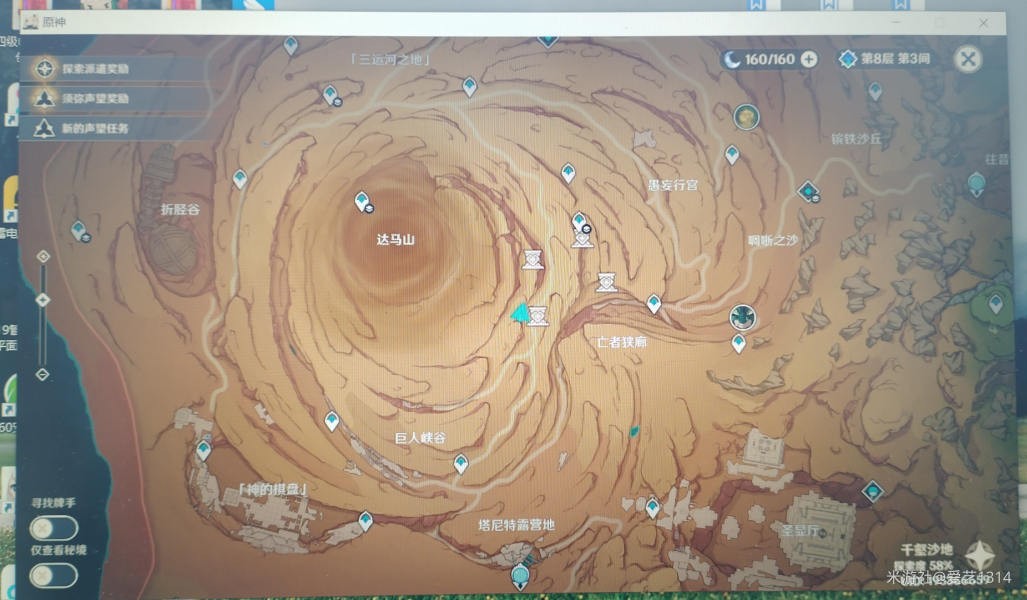Screen dimensions: 1027x600
Task: Click the 亡者狭廊 map label
Action: pos(622,342)
